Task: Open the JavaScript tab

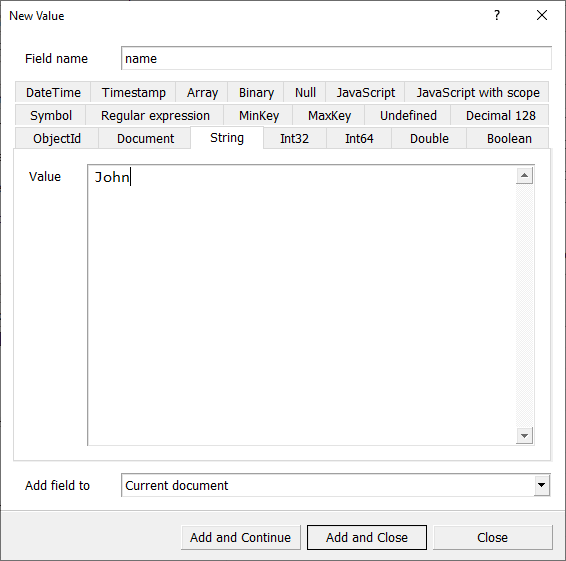Action: [365, 92]
